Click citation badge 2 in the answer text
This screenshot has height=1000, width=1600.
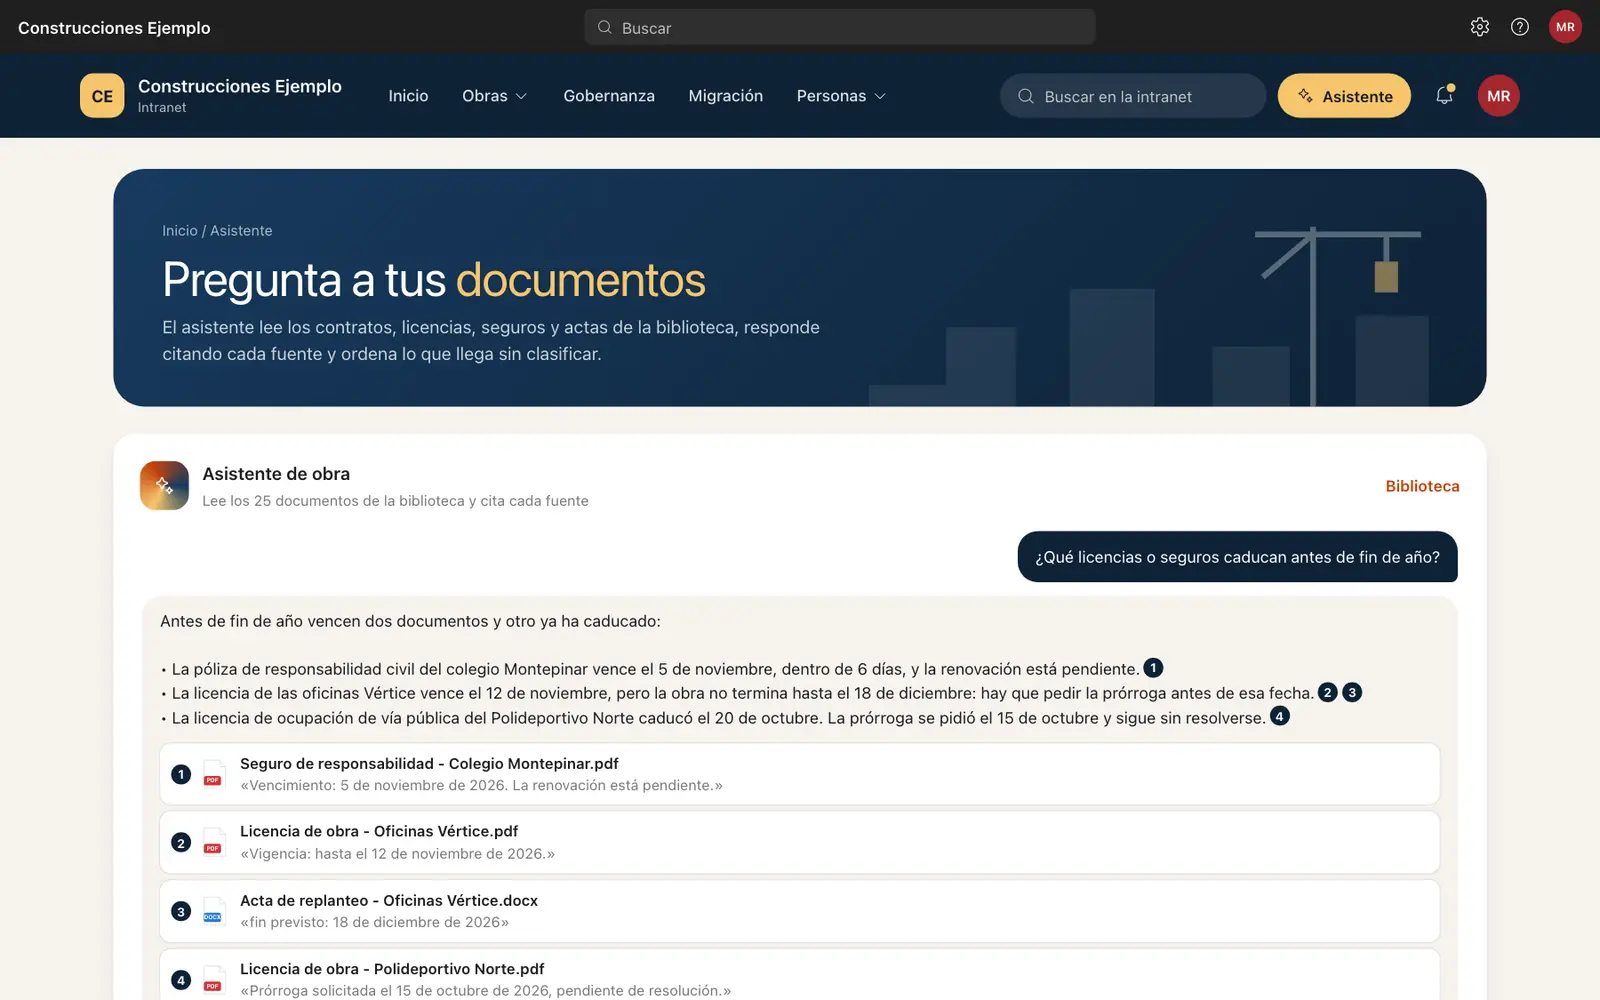pos(1327,692)
